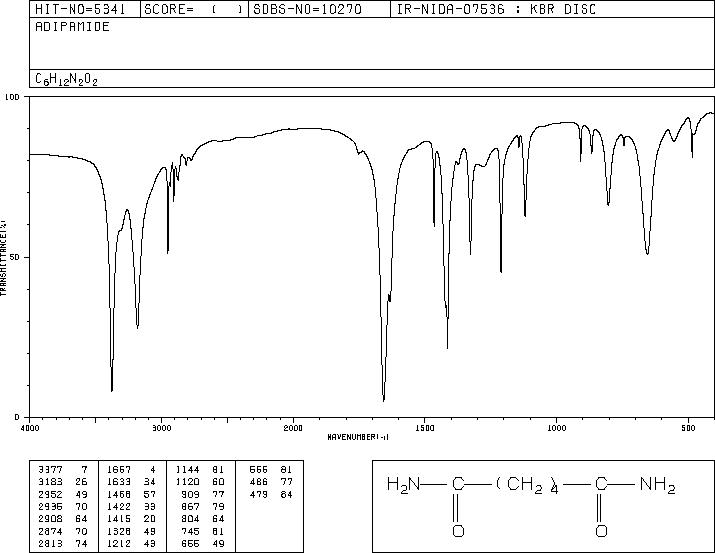Screen dimensions: 715x553
Task: Click the 3000 wavenumber axis label
Action: tap(161, 428)
